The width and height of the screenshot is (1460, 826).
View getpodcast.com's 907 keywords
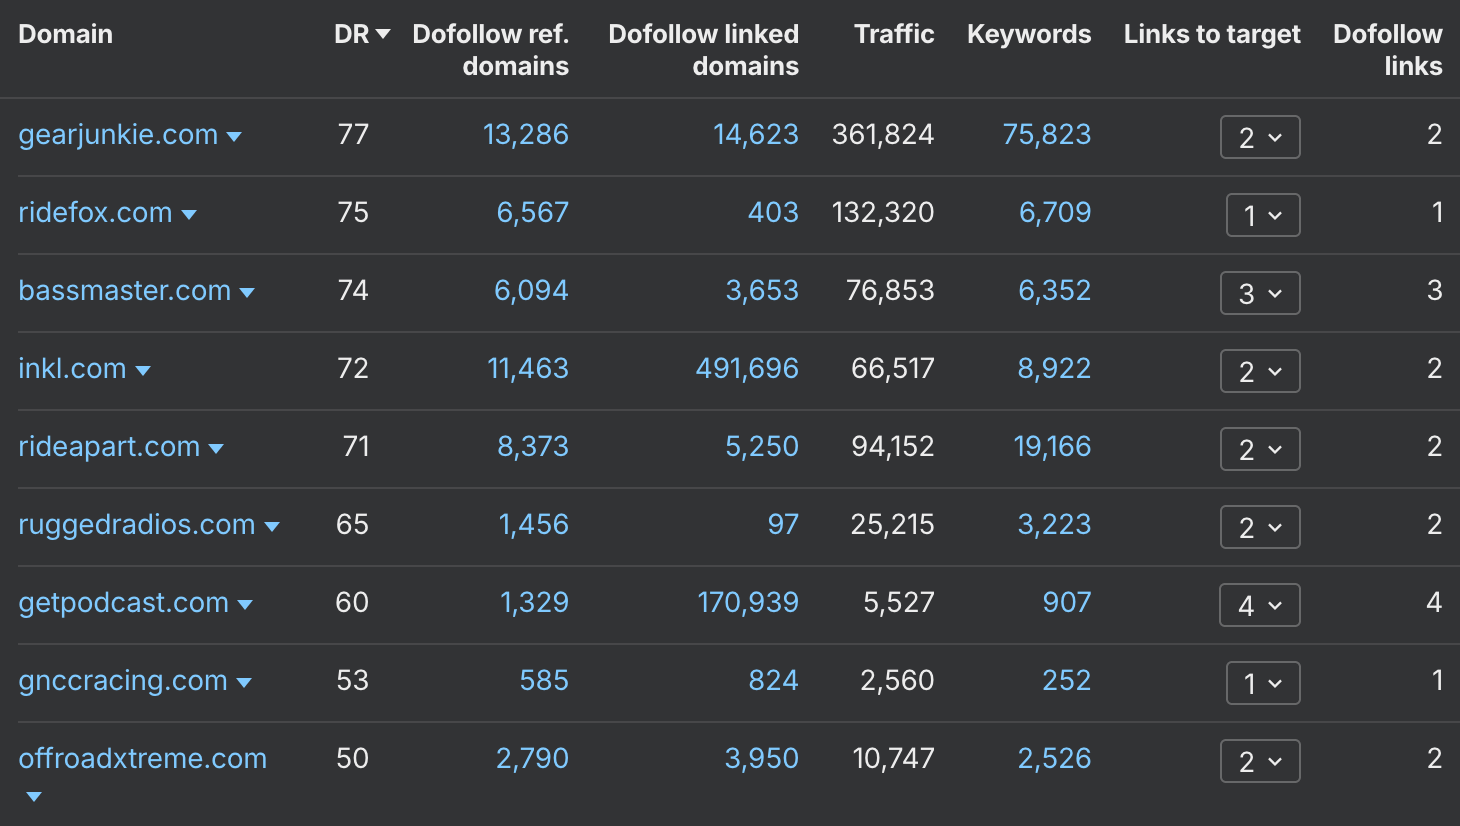[1067, 603]
